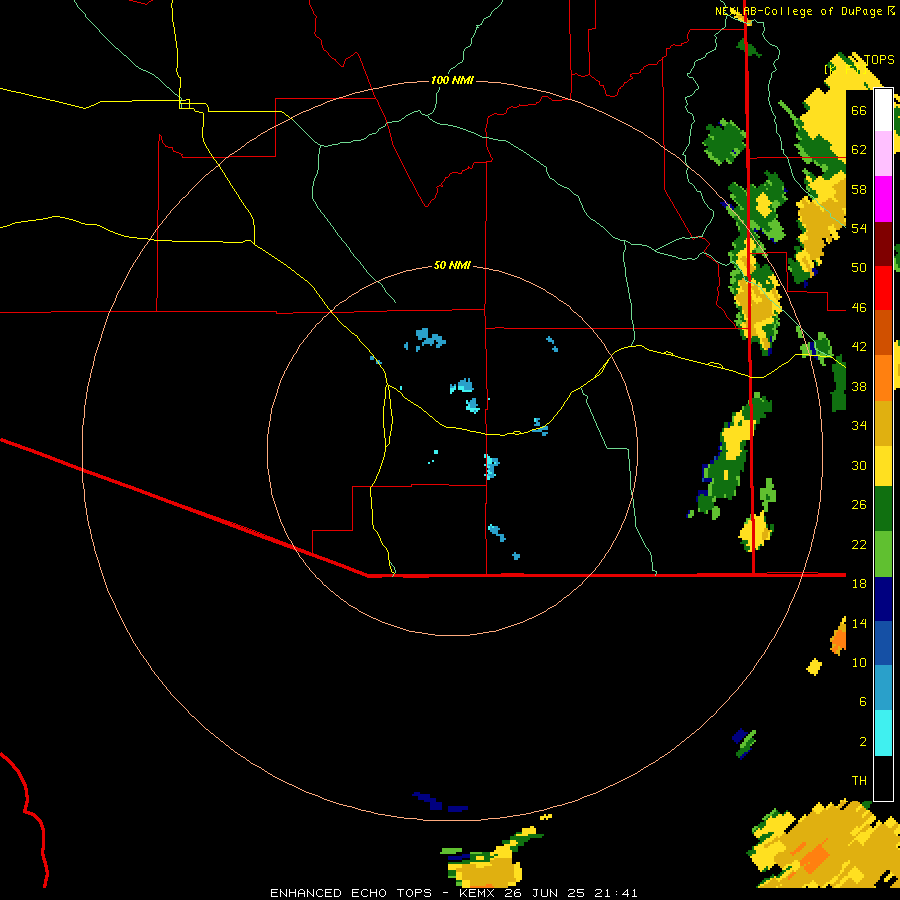Click the "TOPS" legend title
This screenshot has width=900, height=900.
879,60
